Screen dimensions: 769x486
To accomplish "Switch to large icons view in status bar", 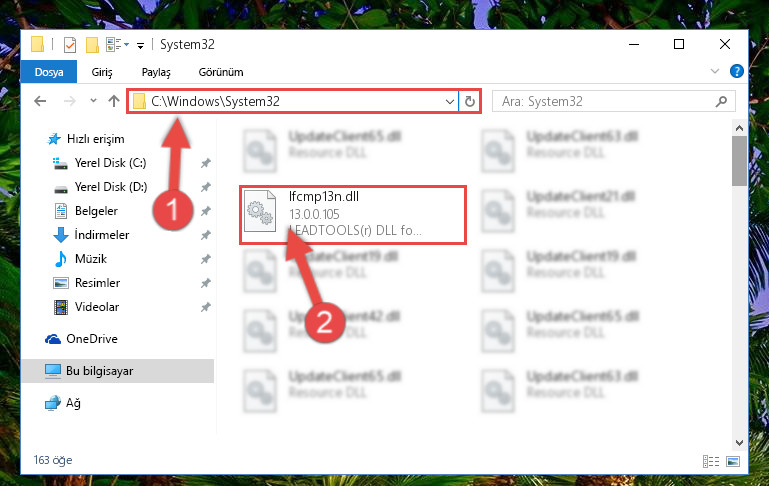I will pyautogui.click(x=733, y=461).
